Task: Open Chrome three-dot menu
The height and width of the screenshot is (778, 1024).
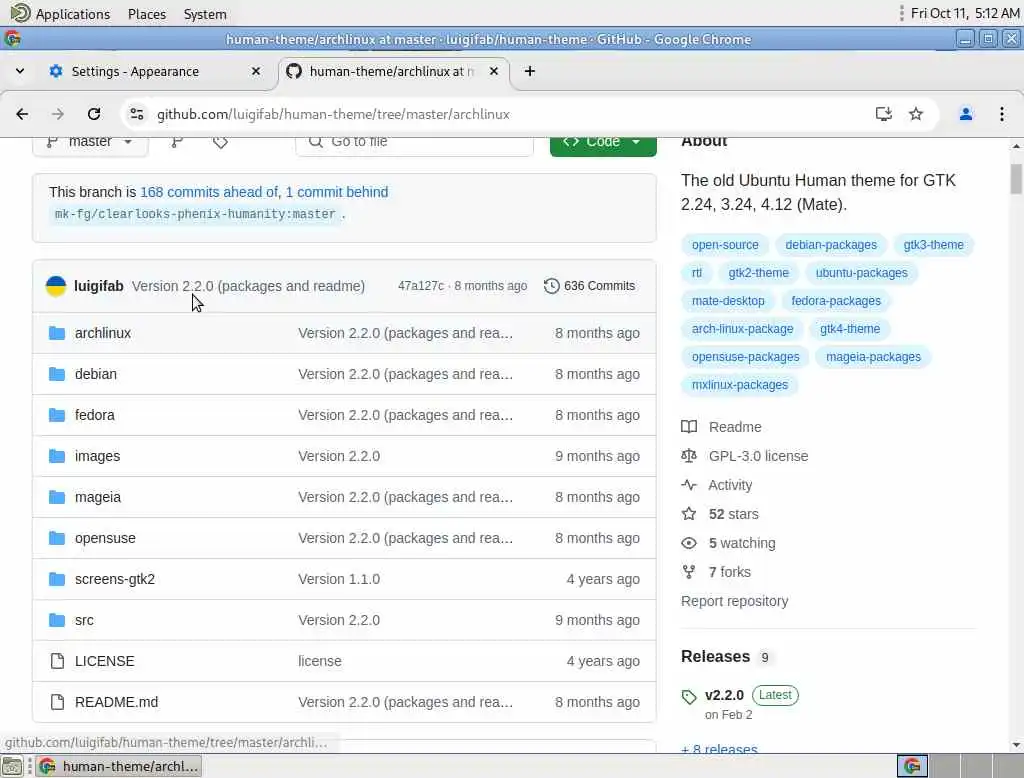Action: 1001,114
